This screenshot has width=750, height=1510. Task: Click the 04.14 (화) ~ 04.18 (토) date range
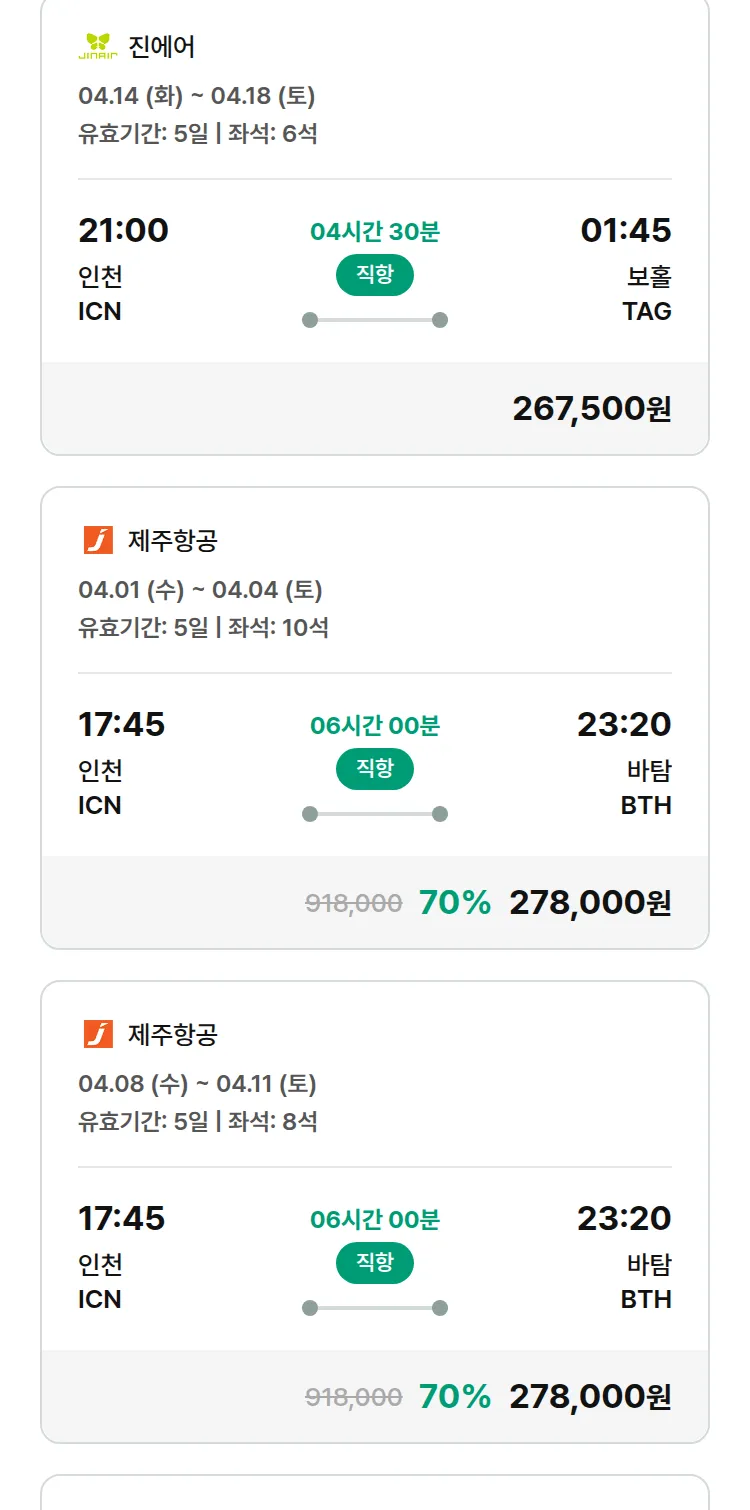coord(197,96)
